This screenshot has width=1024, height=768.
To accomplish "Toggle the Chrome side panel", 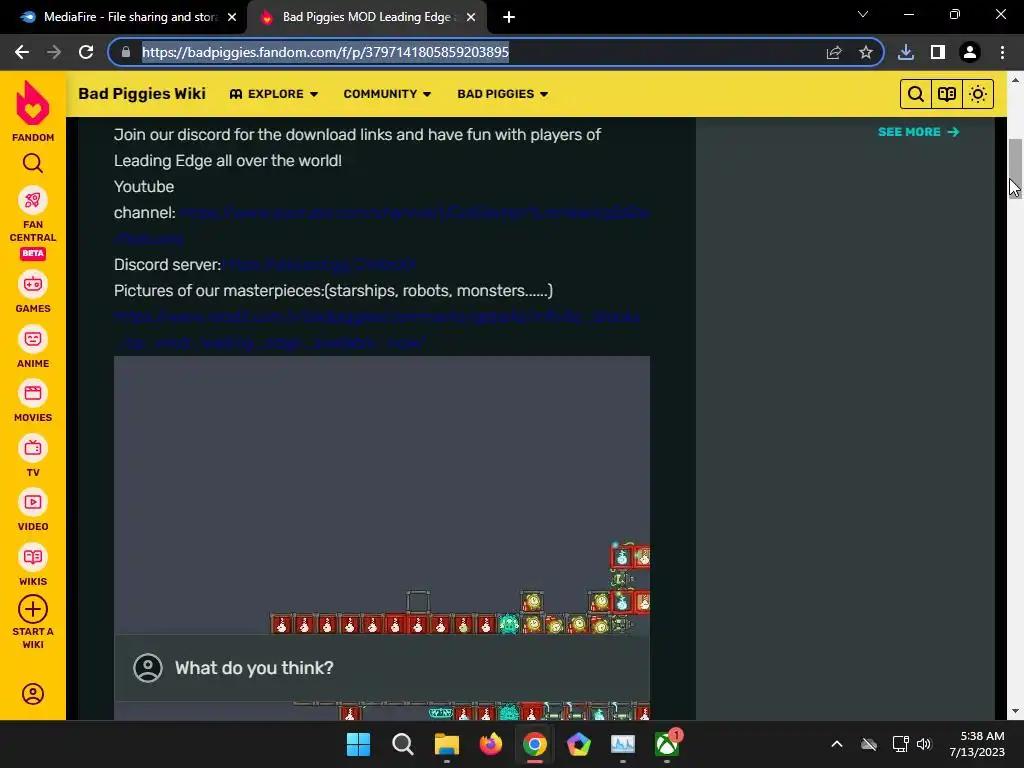I will pyautogui.click(x=938, y=52).
